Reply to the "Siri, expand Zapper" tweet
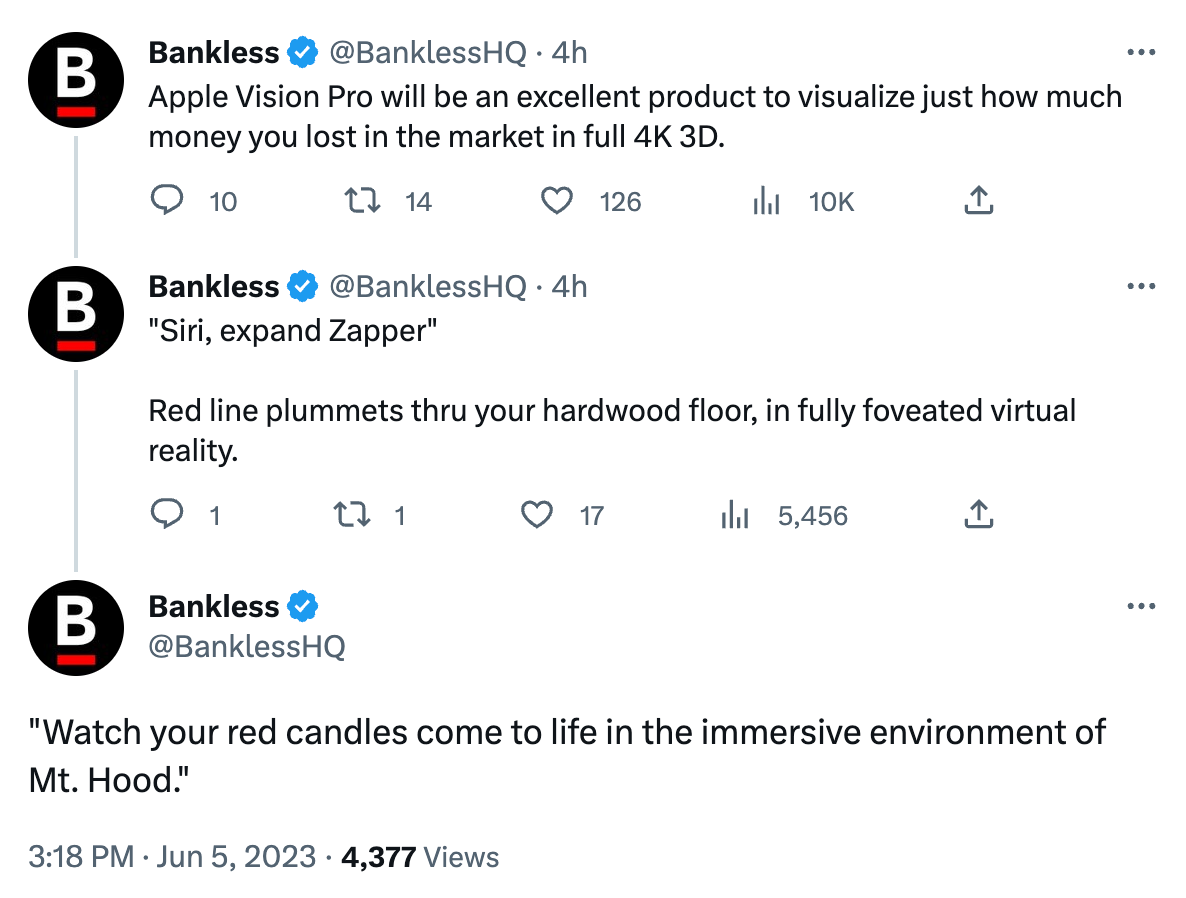Image resolution: width=1186 pixels, height=898 pixels. click(167, 515)
